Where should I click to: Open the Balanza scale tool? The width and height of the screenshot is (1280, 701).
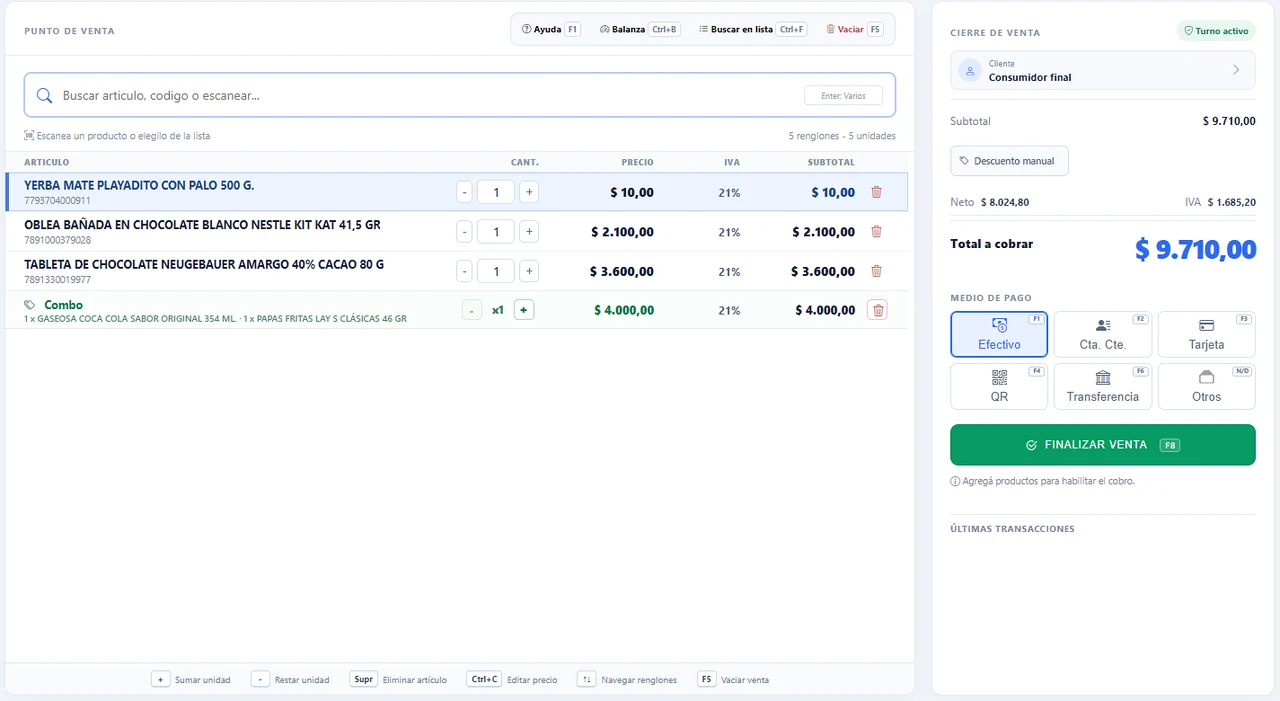coord(639,29)
